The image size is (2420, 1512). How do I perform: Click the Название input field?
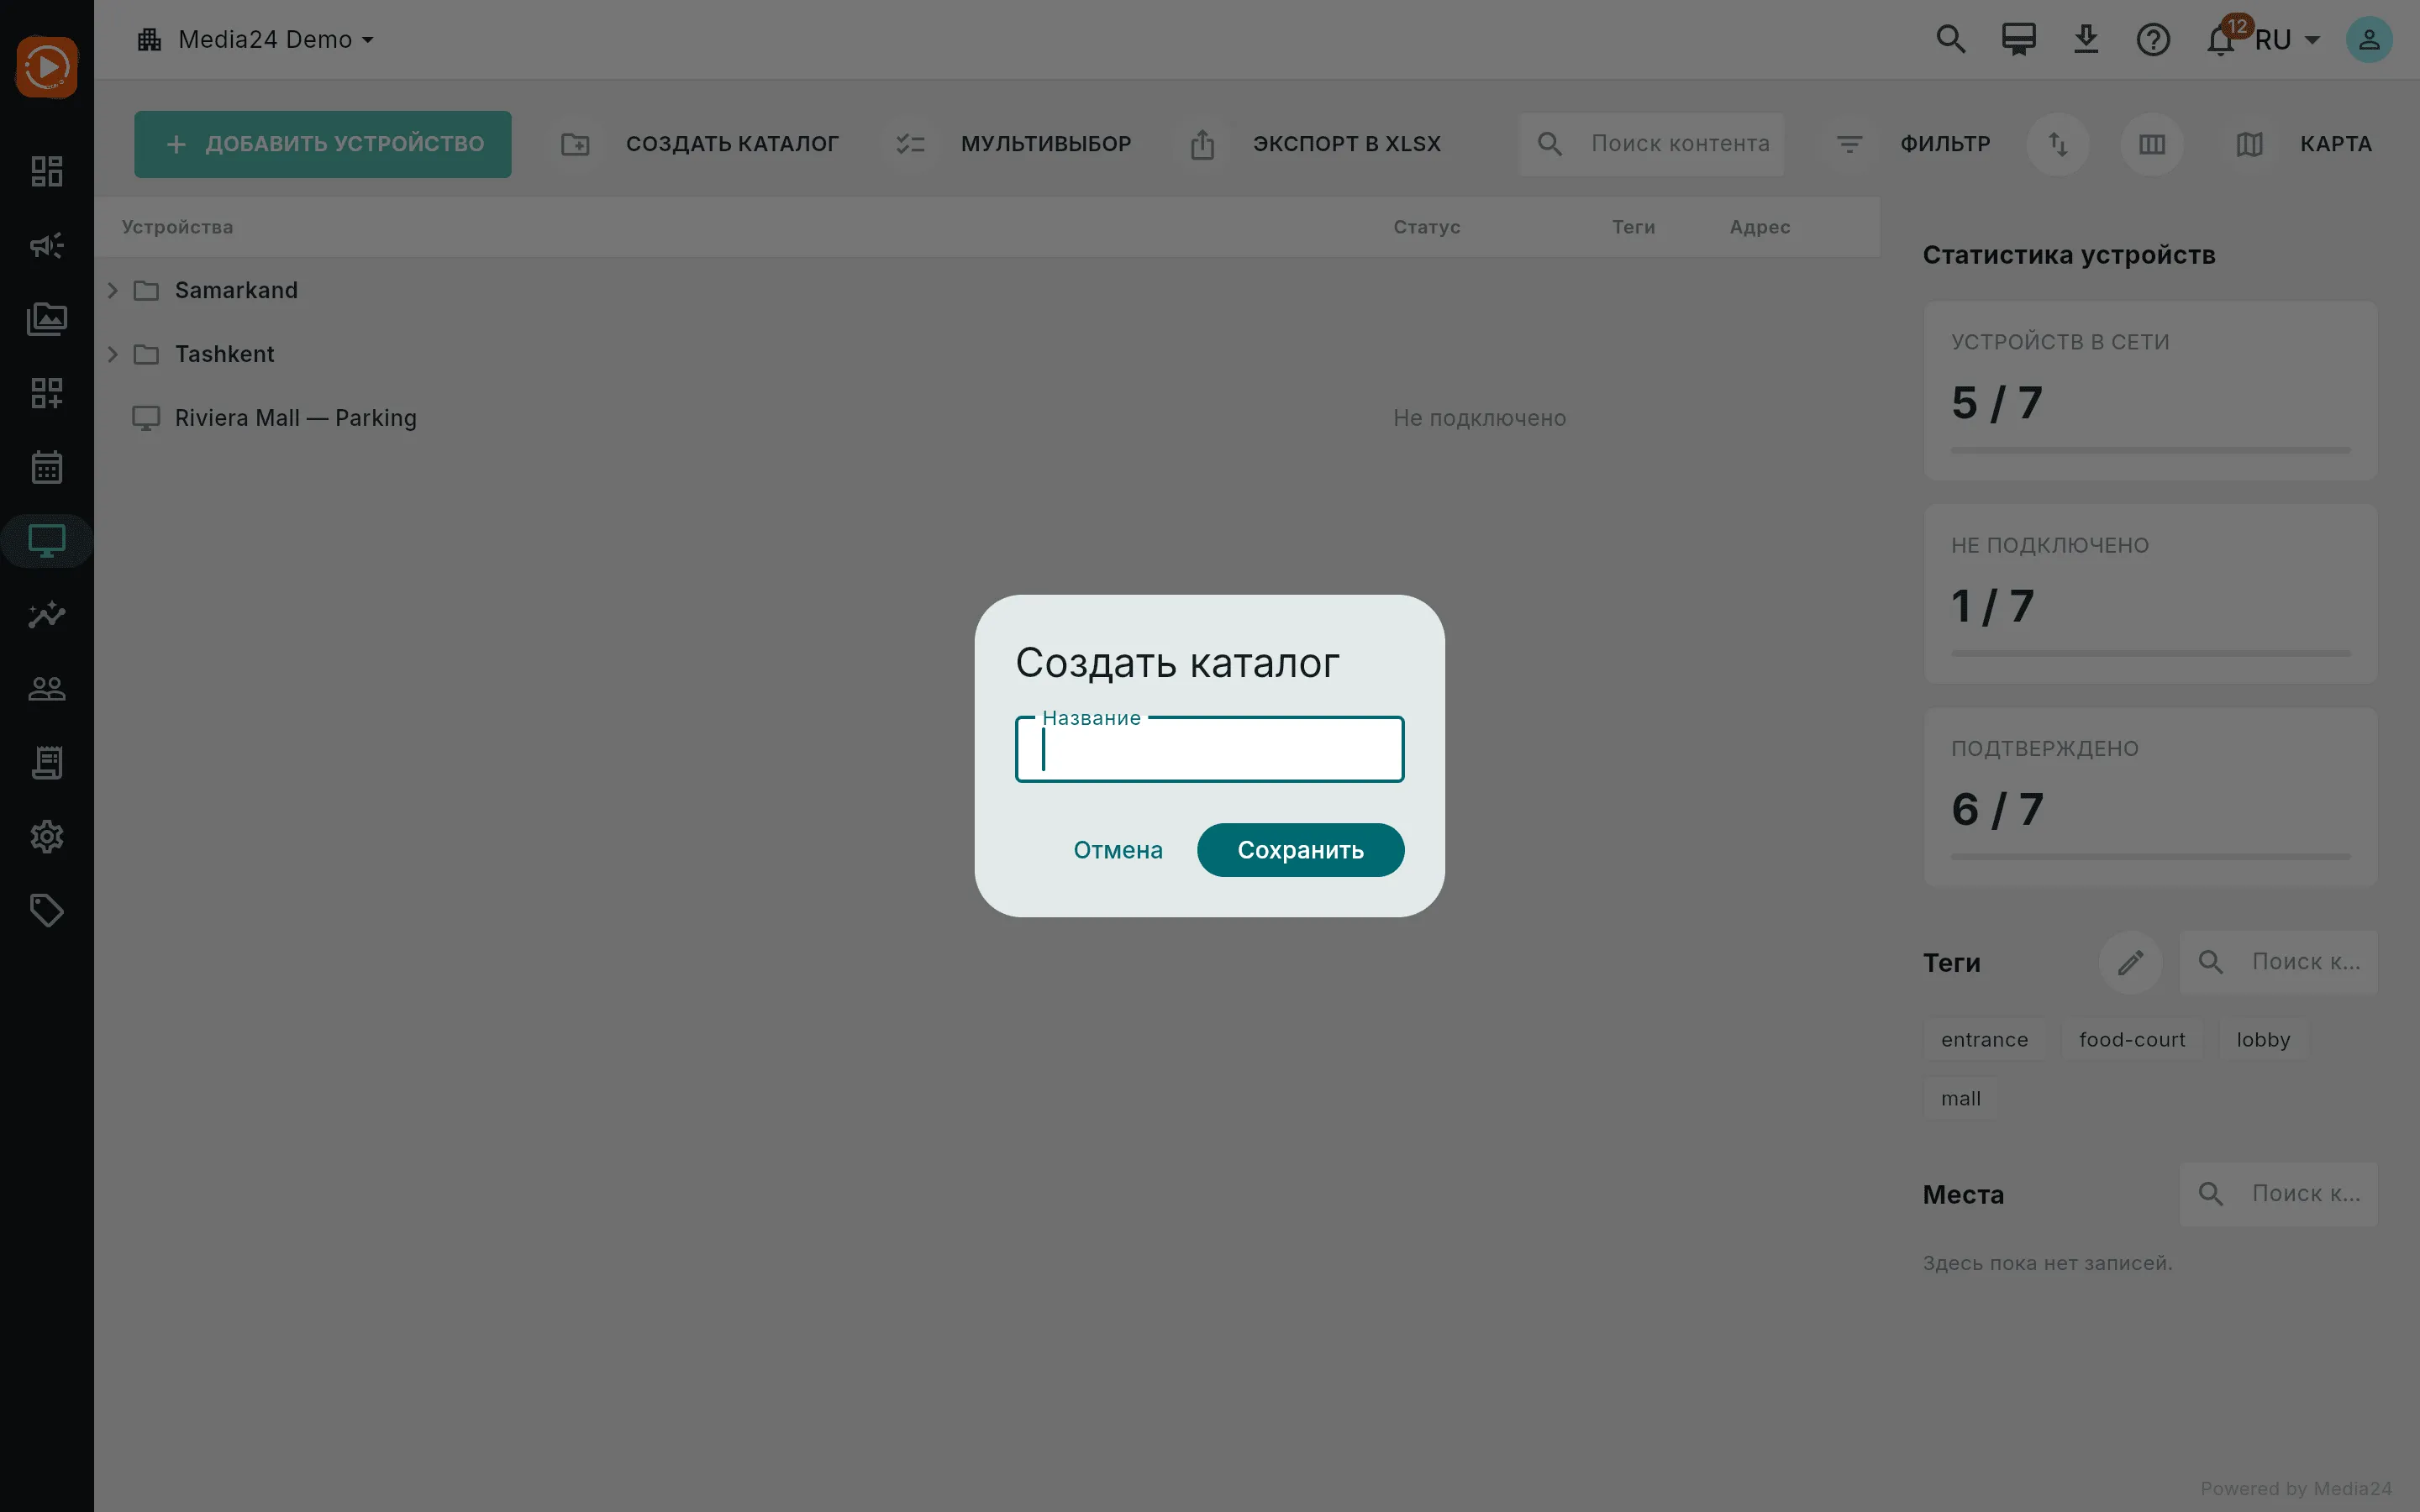pos(1209,749)
